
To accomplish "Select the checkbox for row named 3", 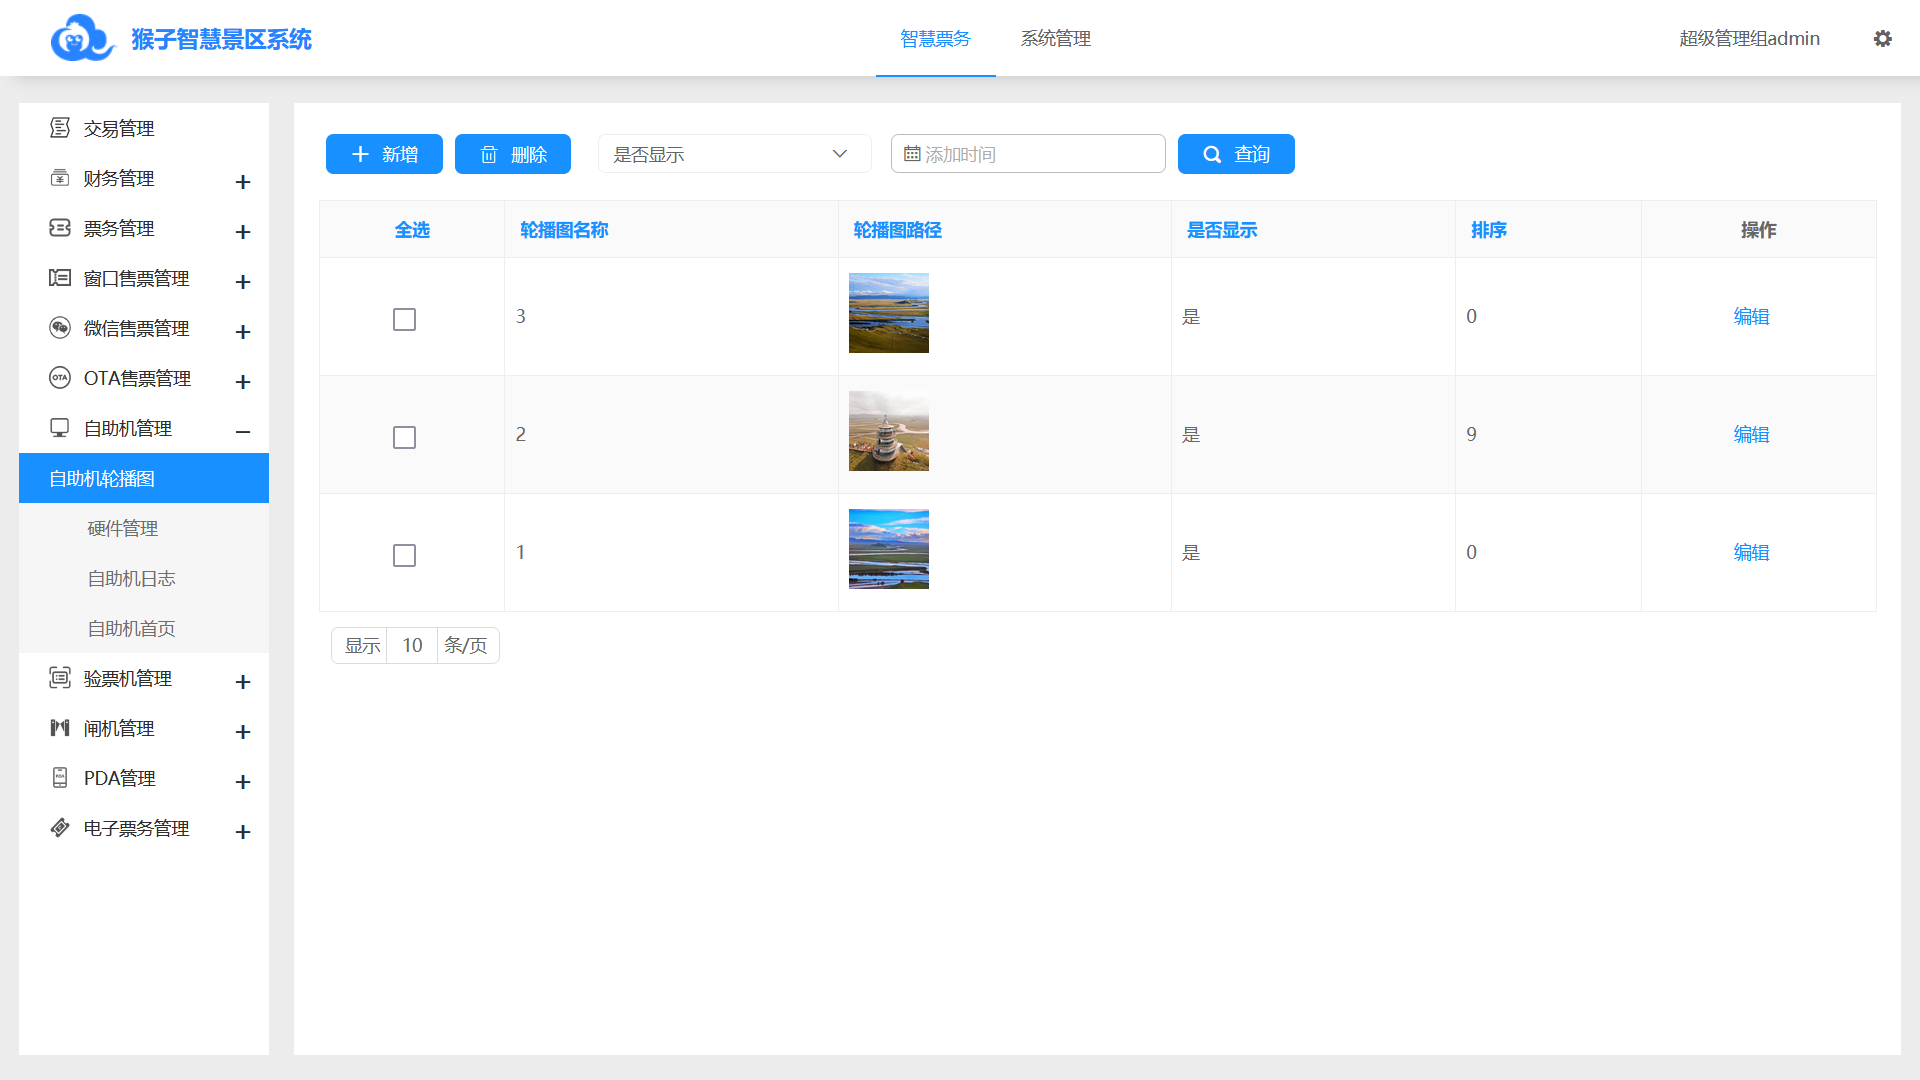I will point(404,319).
